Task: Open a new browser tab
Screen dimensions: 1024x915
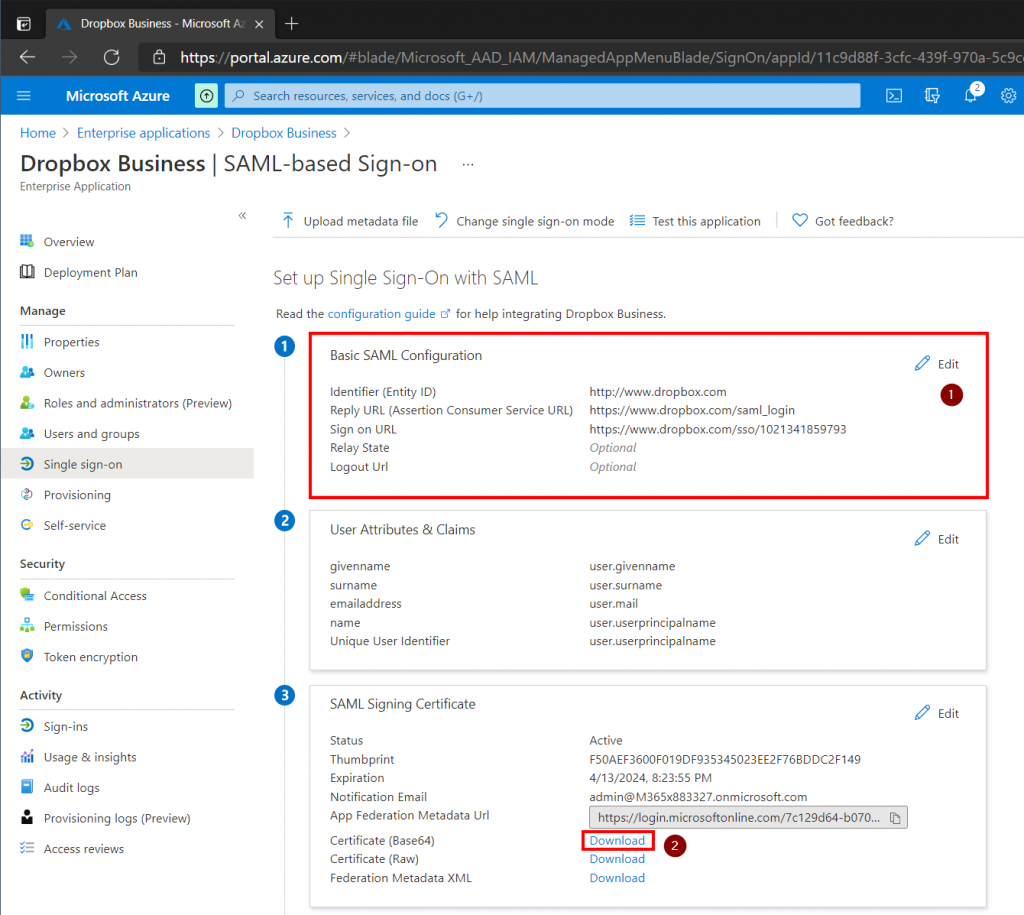Action: 291,24
